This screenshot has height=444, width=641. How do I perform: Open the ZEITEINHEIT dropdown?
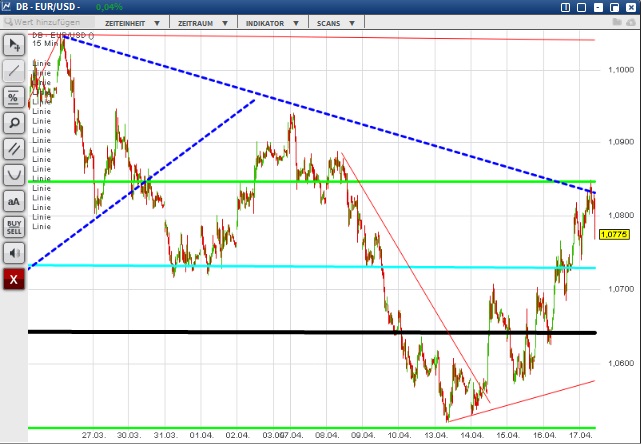point(132,23)
